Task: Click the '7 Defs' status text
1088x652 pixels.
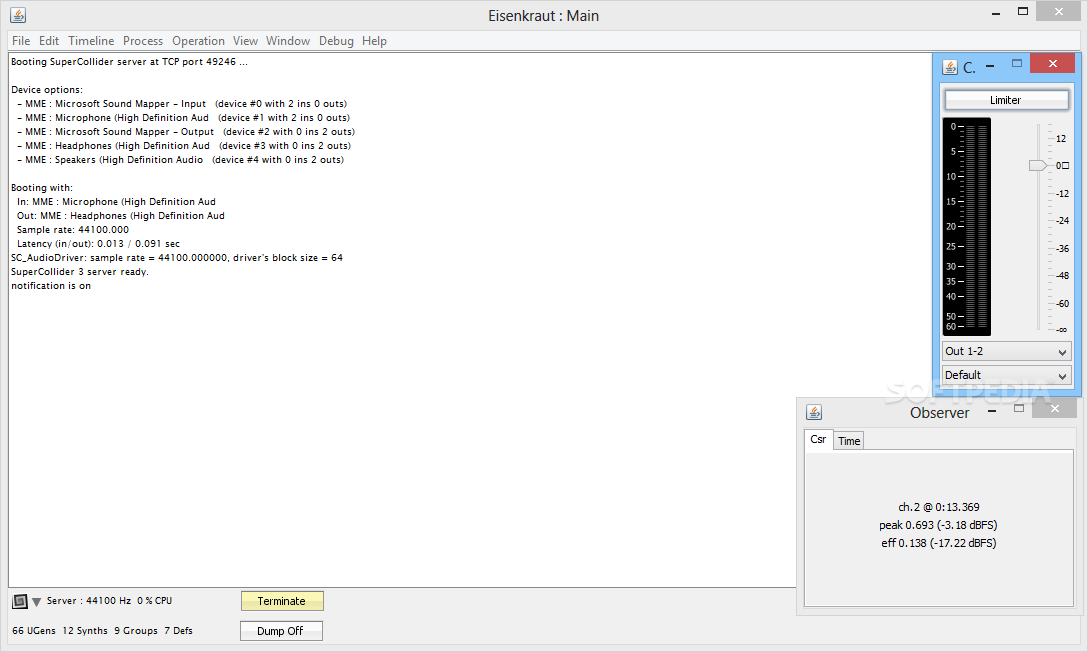Action: pos(178,630)
